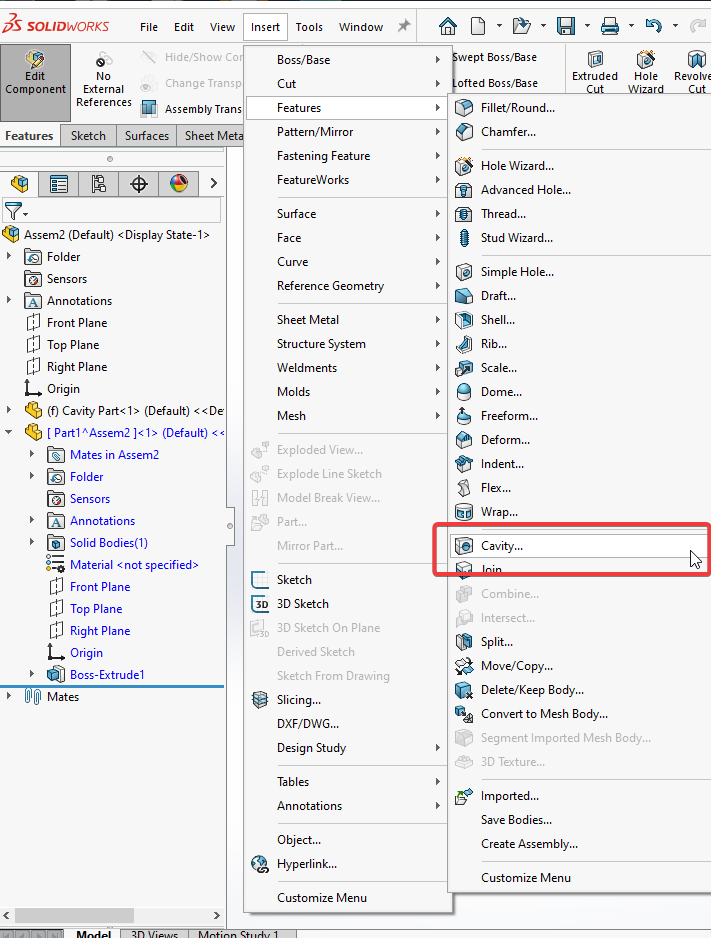The width and height of the screenshot is (711, 938).
Task: Open the DimXpertManager crosshair tab
Action: (x=139, y=184)
